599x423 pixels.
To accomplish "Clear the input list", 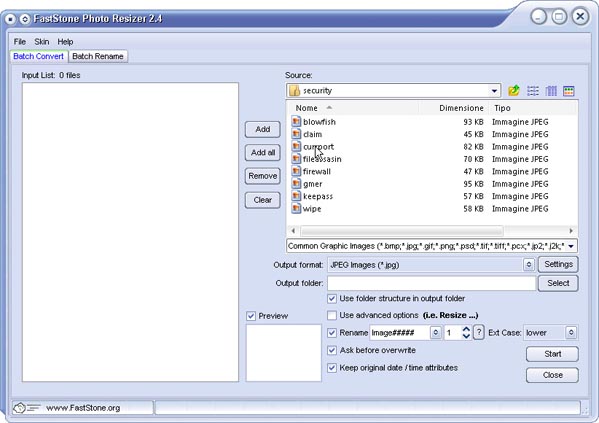I will click(x=262, y=200).
